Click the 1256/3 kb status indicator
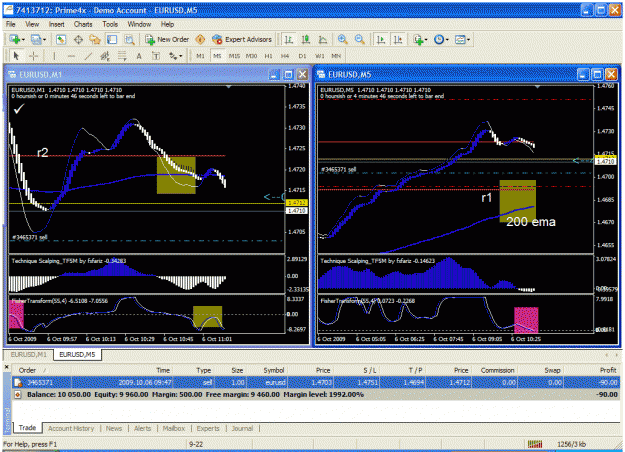625x452 pixels. point(571,444)
